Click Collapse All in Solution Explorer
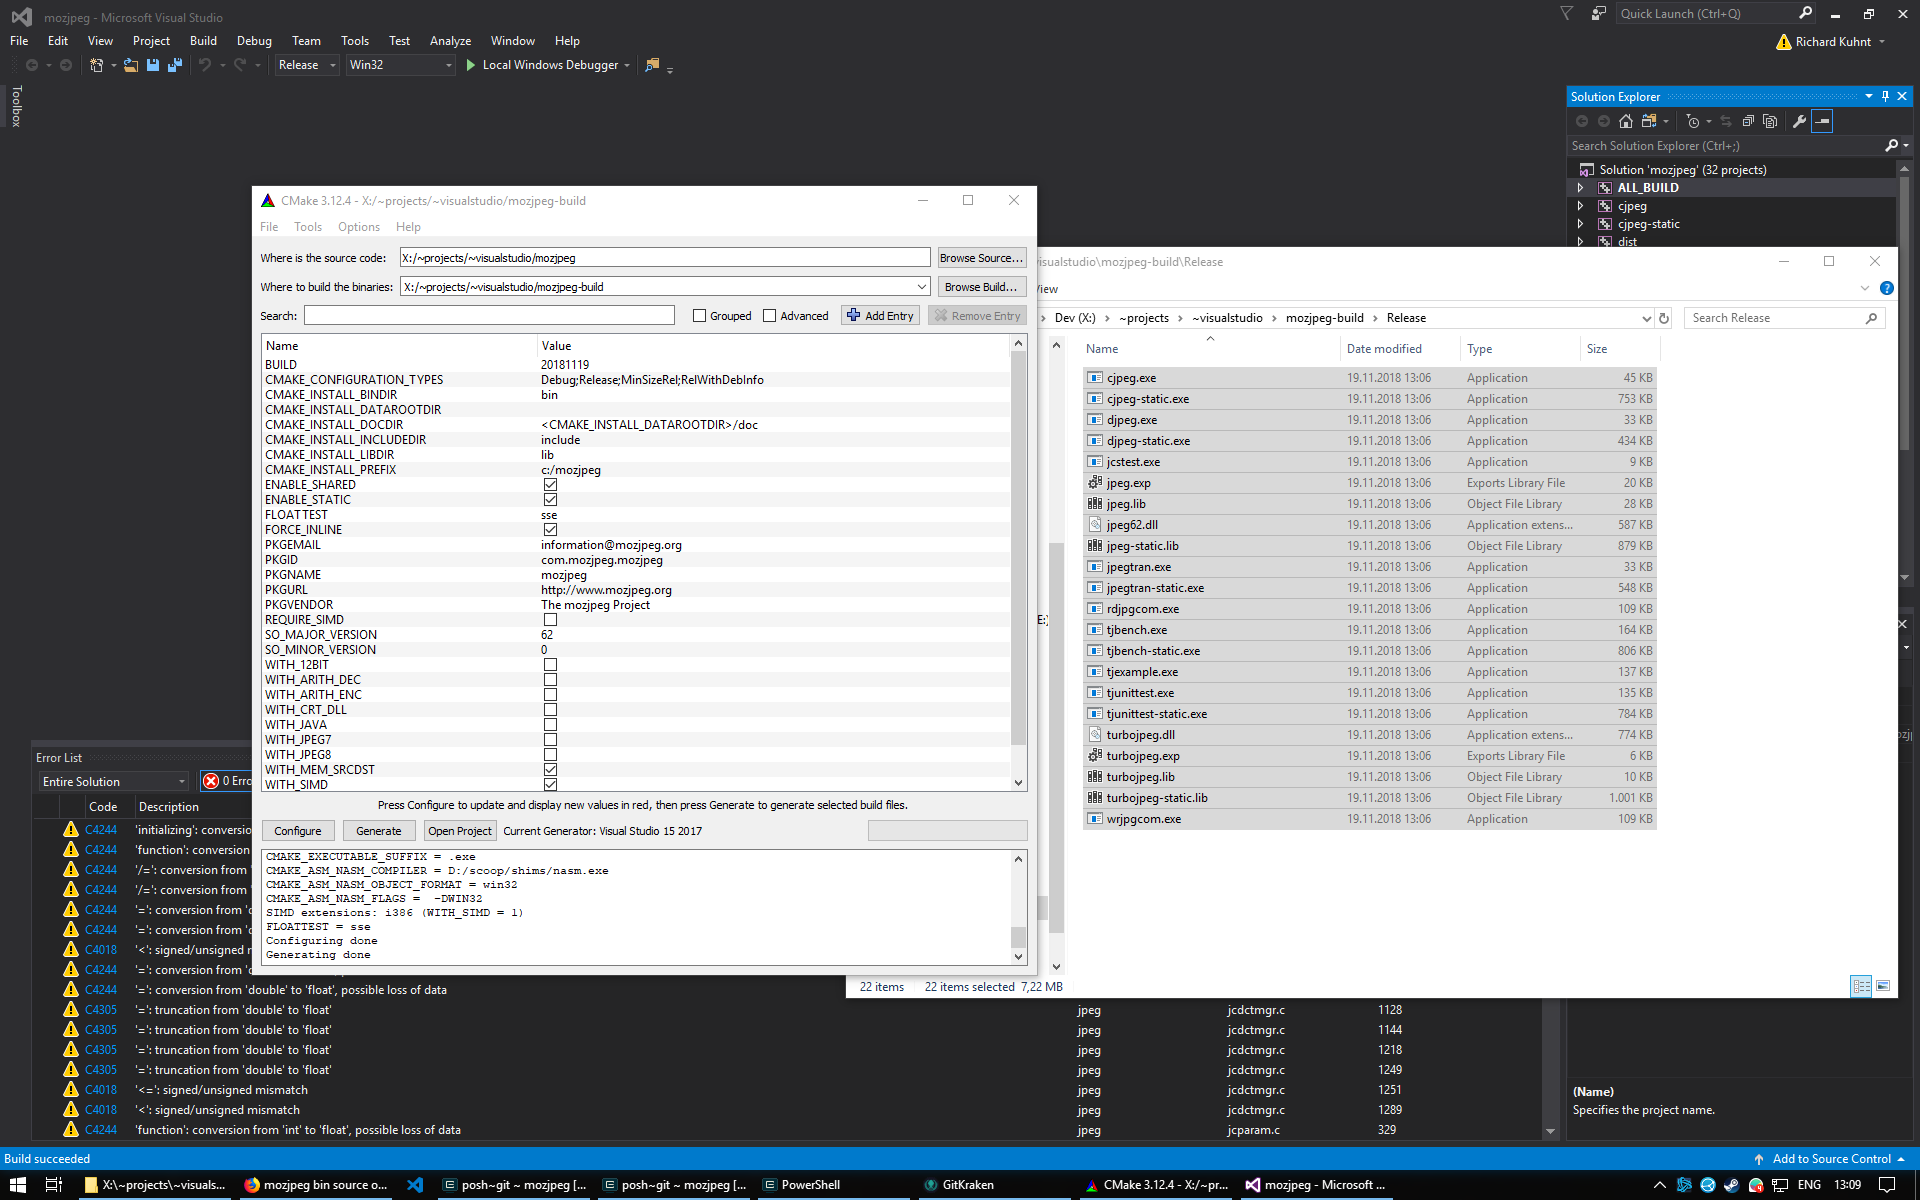The width and height of the screenshot is (1920, 1200). [1748, 121]
